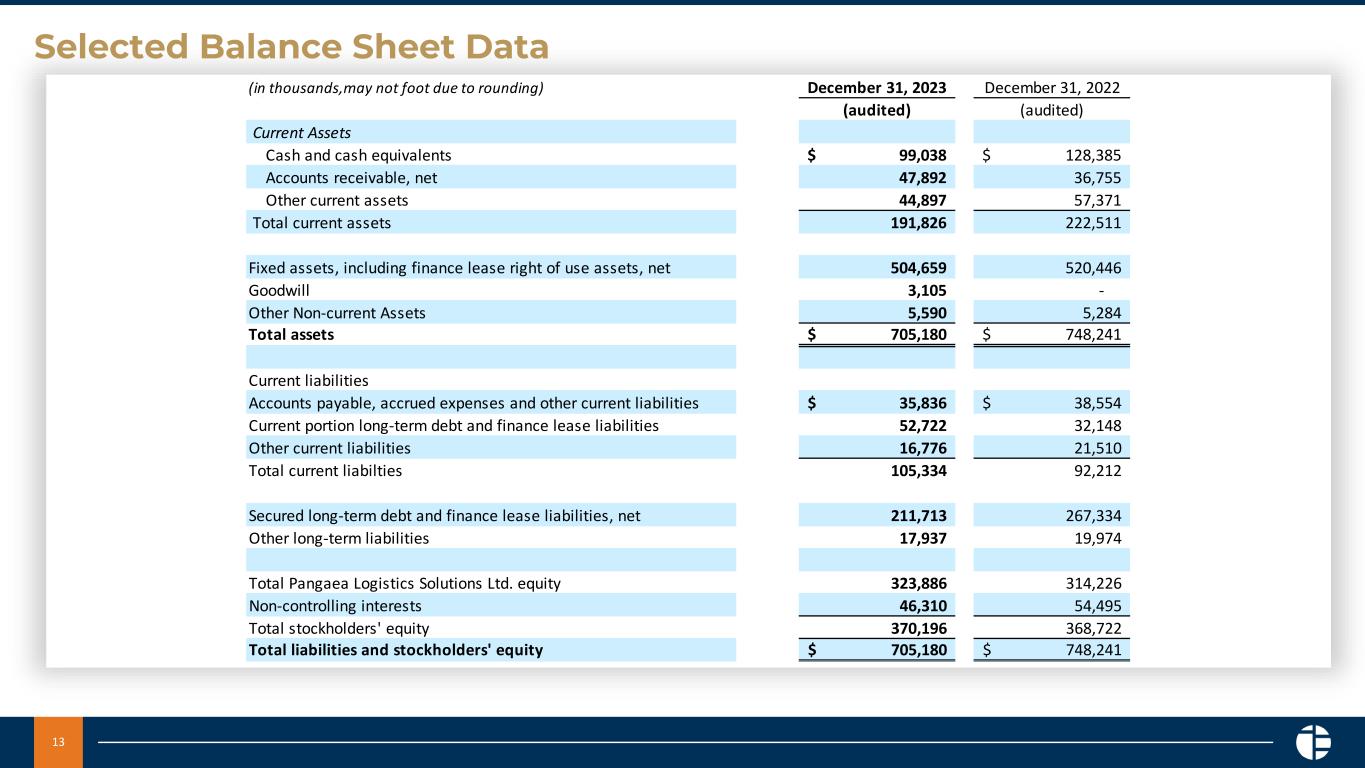This screenshot has width=1365, height=768.
Task: Click the Accounts receivable, net label
Action: click(351, 178)
